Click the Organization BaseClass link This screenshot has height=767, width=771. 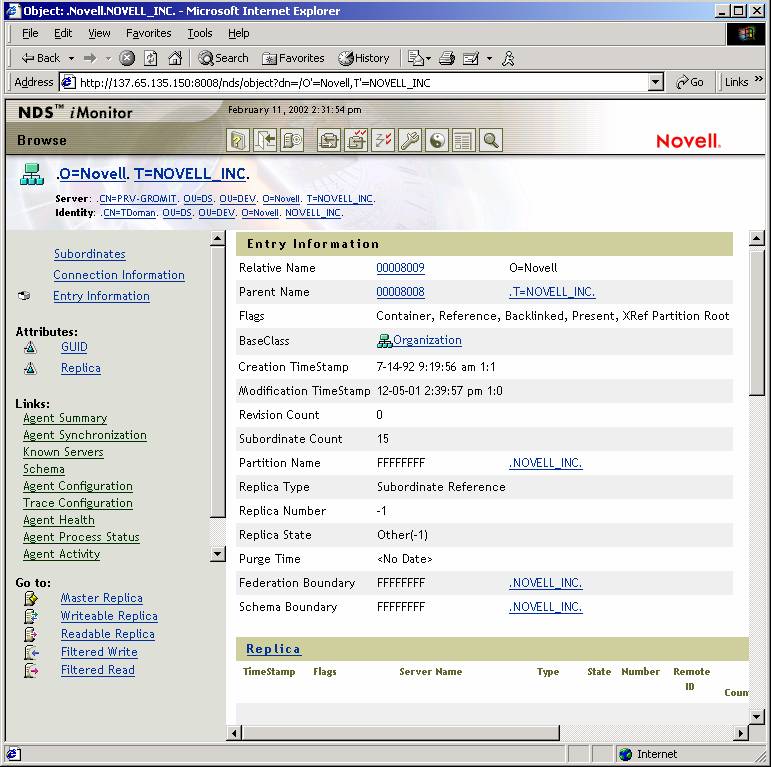tap(427, 340)
